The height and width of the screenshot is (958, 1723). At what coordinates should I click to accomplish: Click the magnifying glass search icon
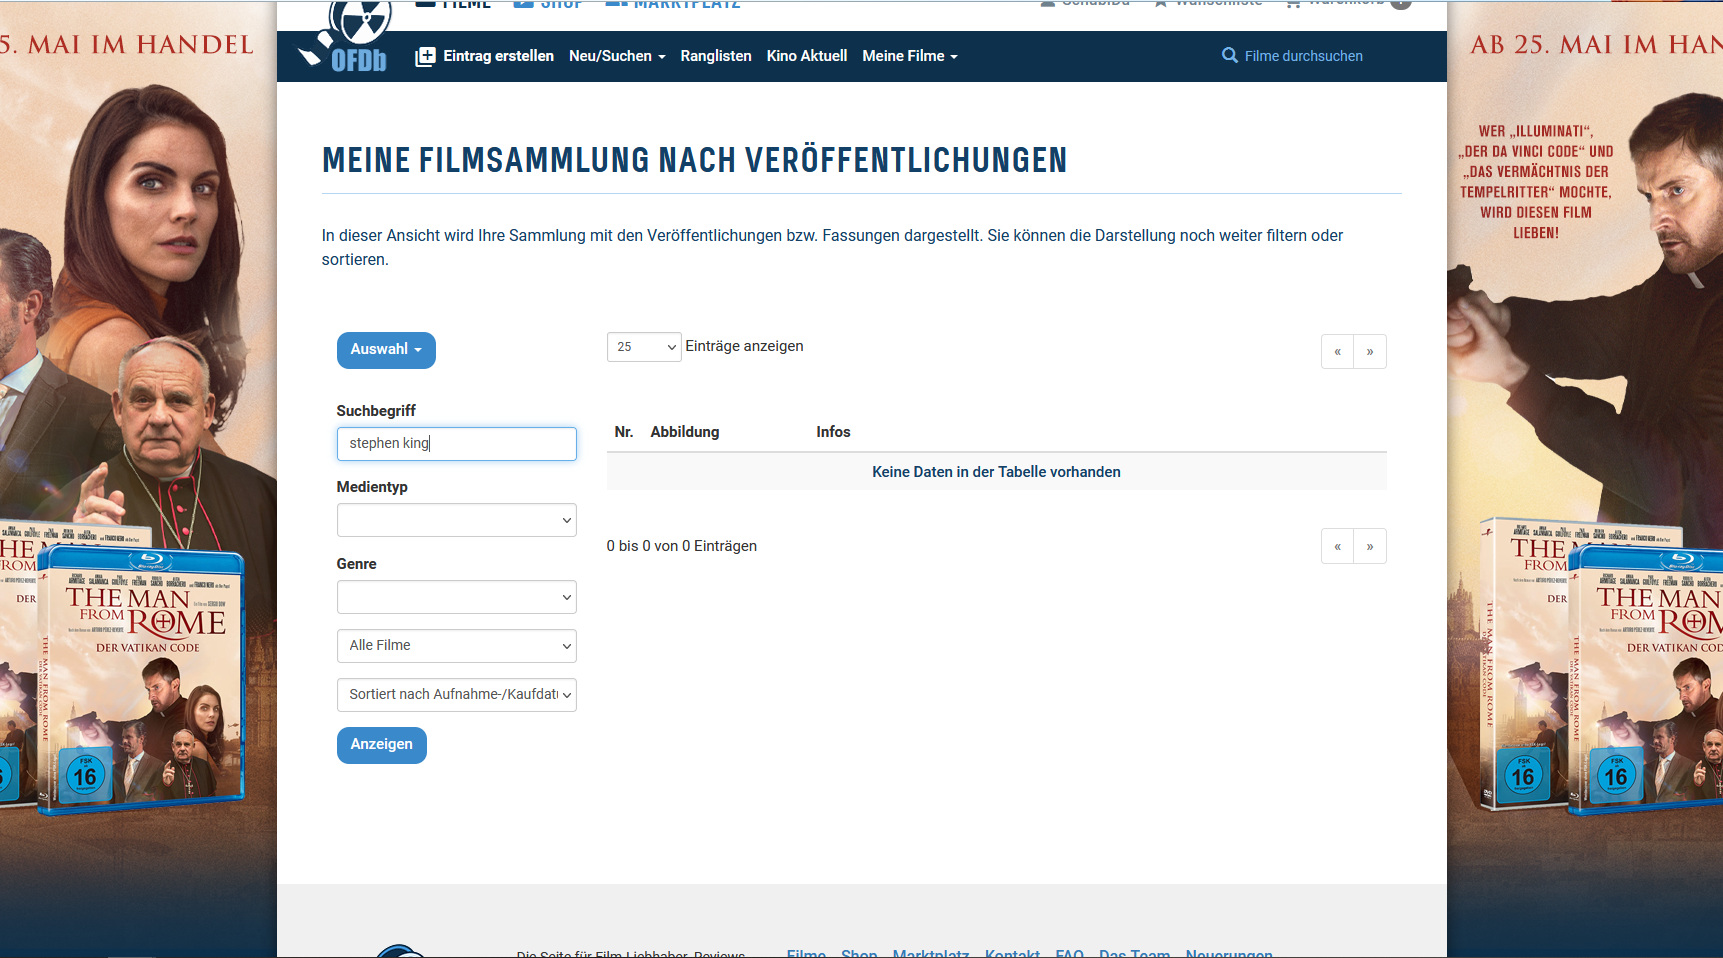point(1229,56)
